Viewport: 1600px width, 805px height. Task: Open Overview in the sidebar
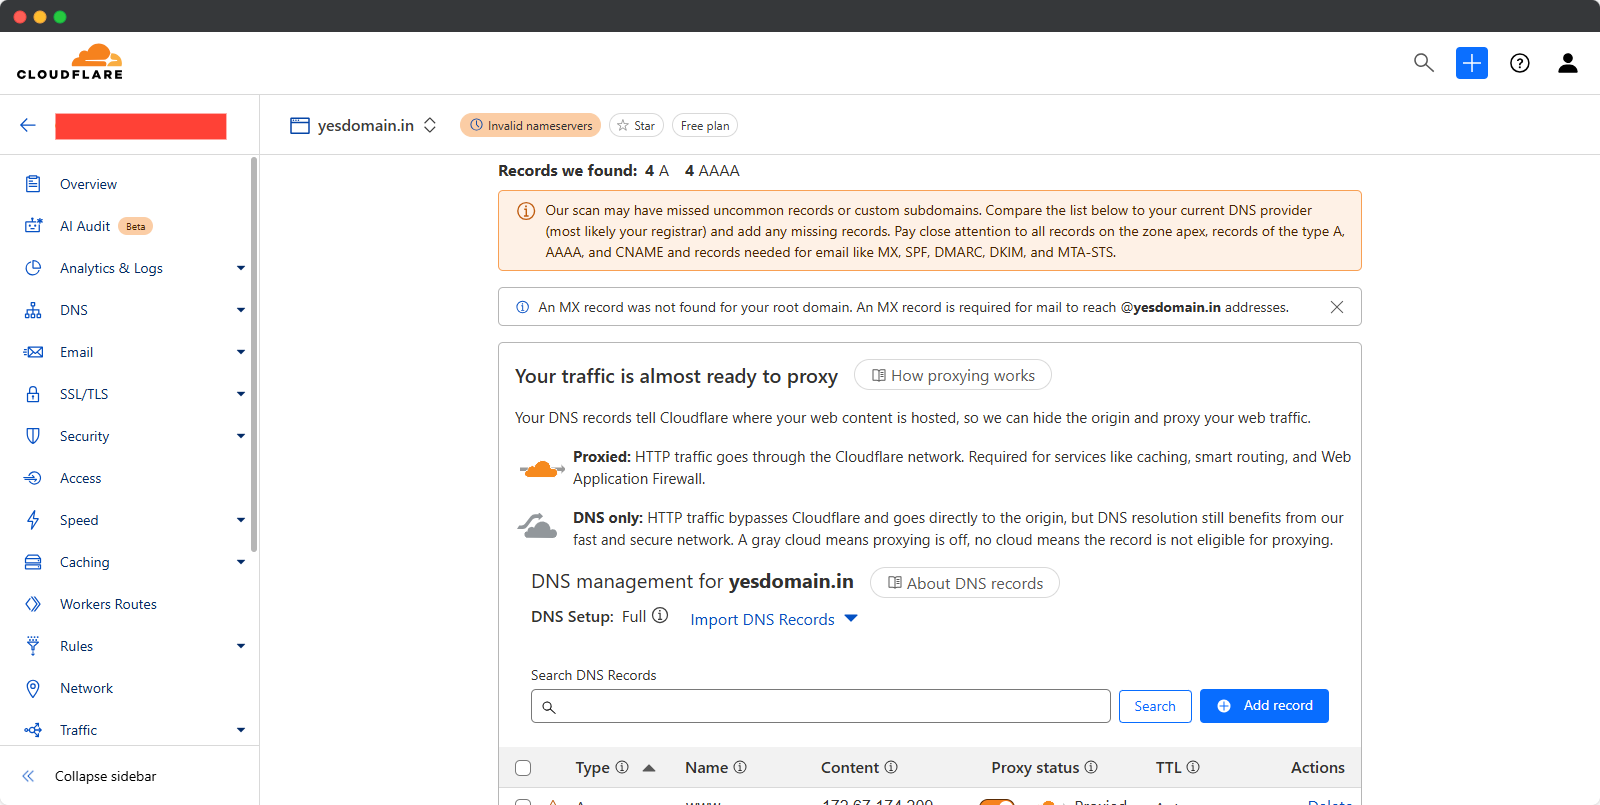[x=88, y=184]
